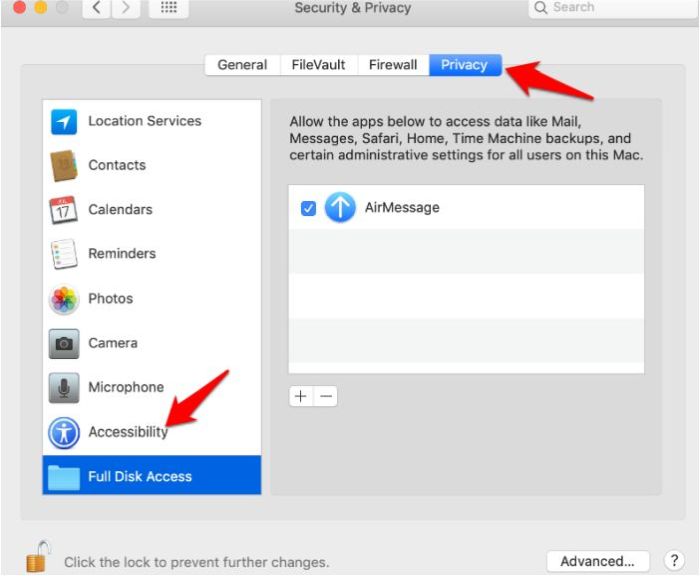Image resolution: width=700 pixels, height=576 pixels.
Task: Switch to the General tab
Action: (x=242, y=65)
